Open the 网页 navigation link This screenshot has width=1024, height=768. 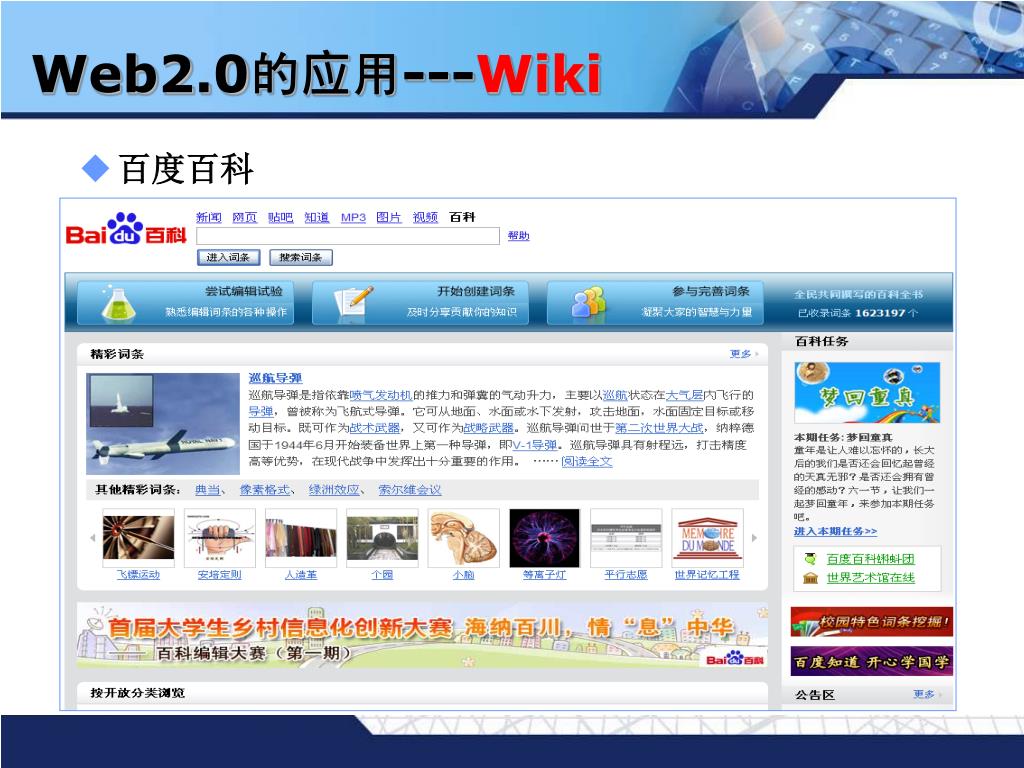click(x=244, y=217)
